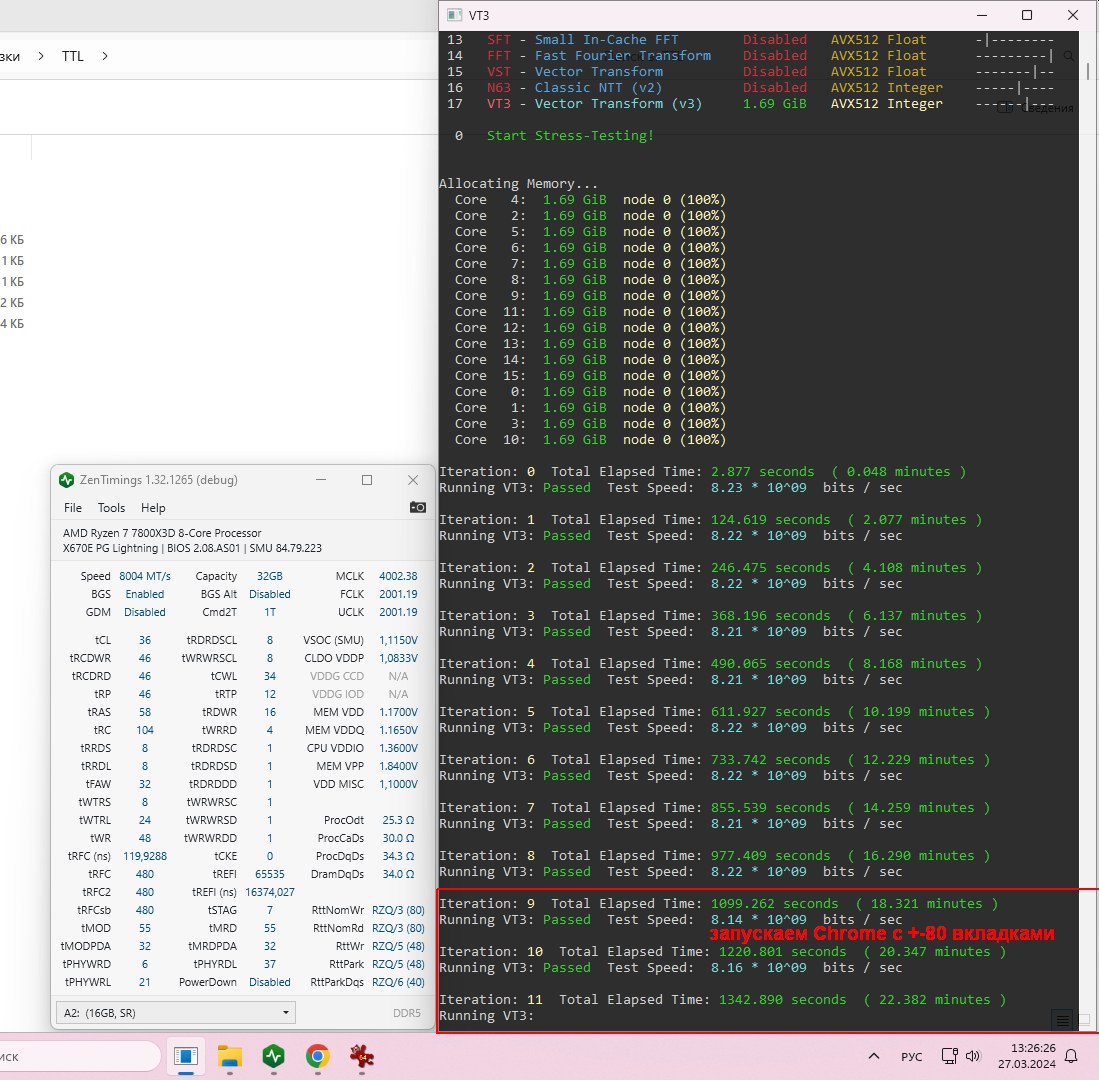Select the MEM VDD value 1.1700V

pos(397,712)
